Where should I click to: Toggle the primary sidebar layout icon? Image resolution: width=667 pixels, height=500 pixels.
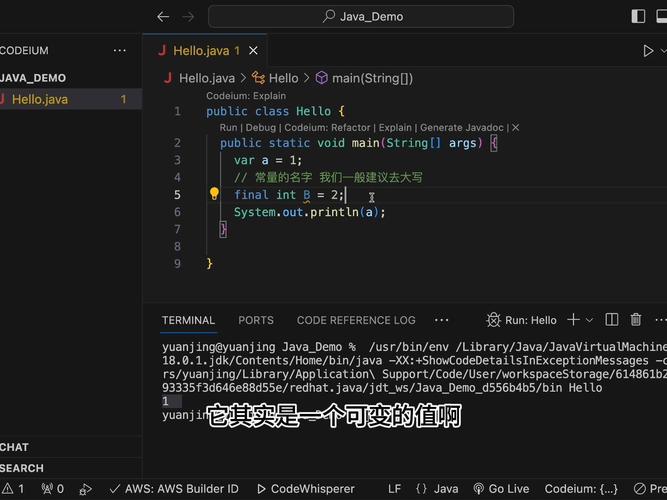click(x=638, y=17)
